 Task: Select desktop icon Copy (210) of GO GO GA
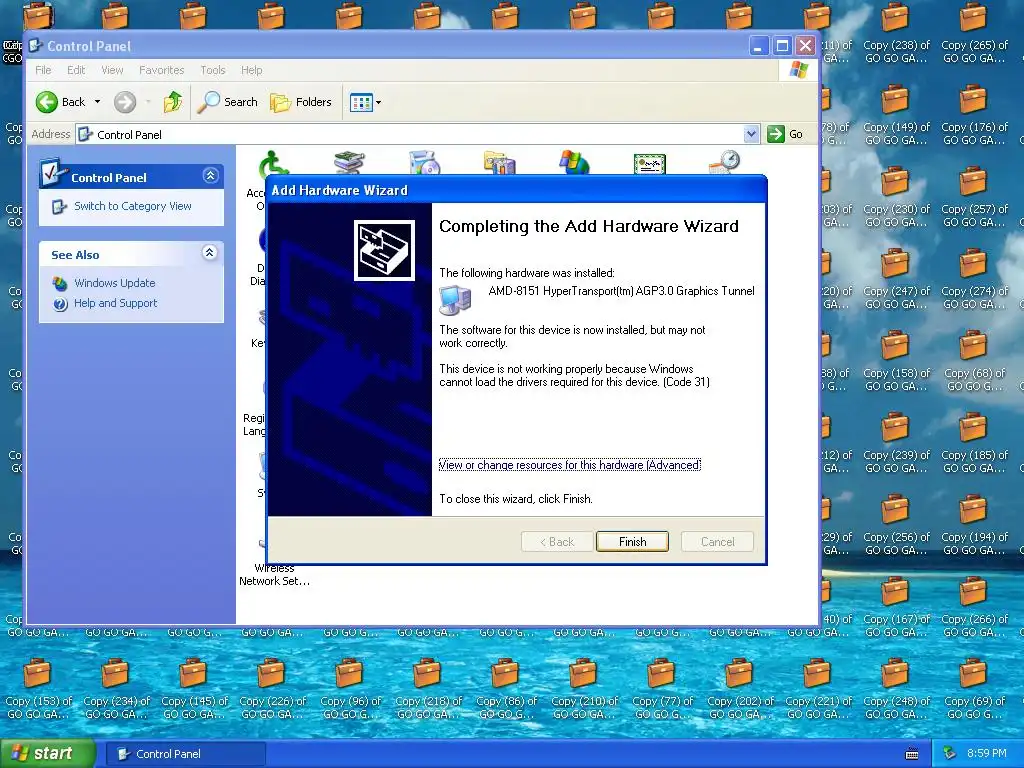[584, 689]
